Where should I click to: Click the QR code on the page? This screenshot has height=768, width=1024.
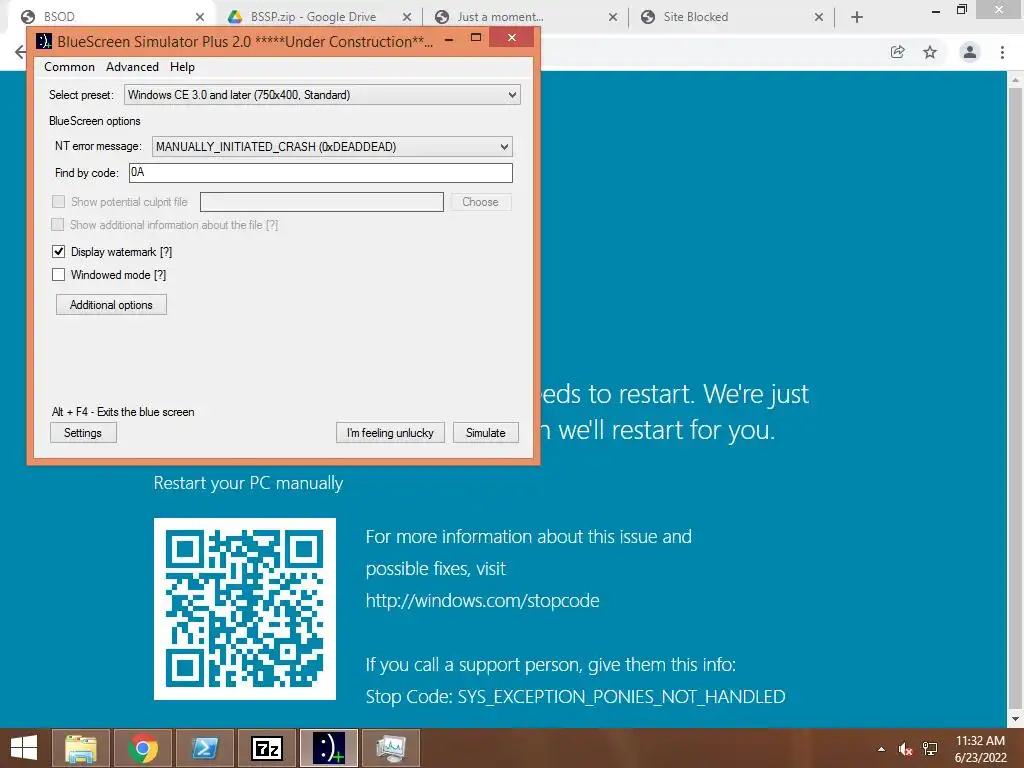(245, 609)
